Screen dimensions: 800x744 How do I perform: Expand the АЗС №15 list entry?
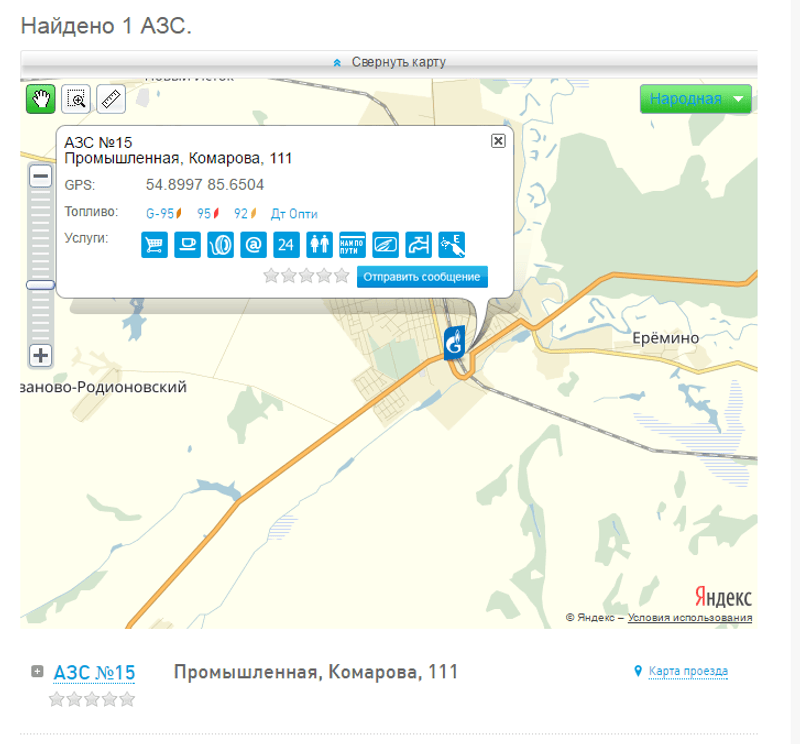tap(37, 671)
